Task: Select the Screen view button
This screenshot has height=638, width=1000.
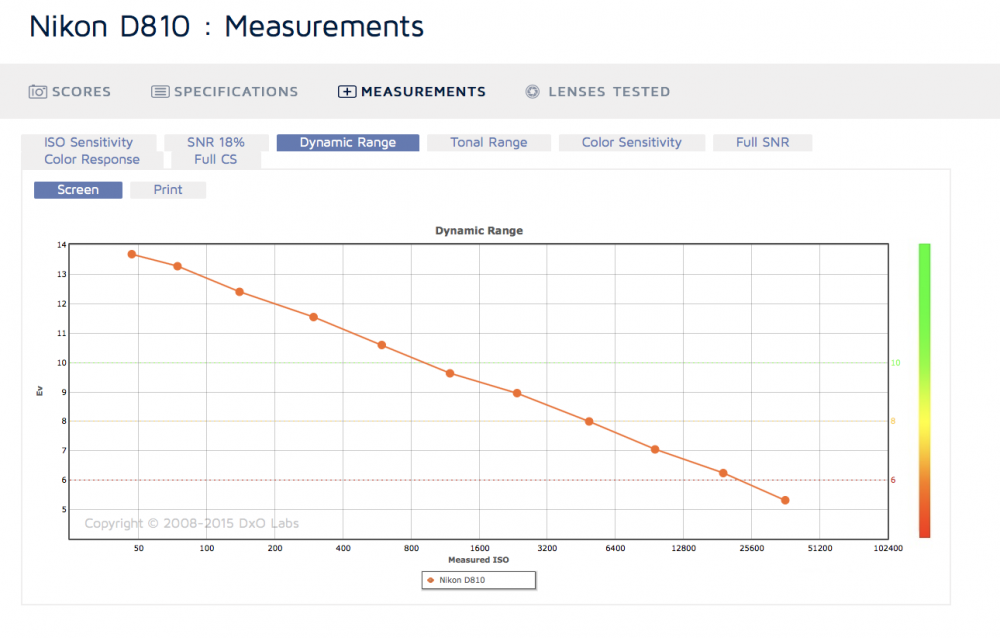Action: tap(78, 189)
